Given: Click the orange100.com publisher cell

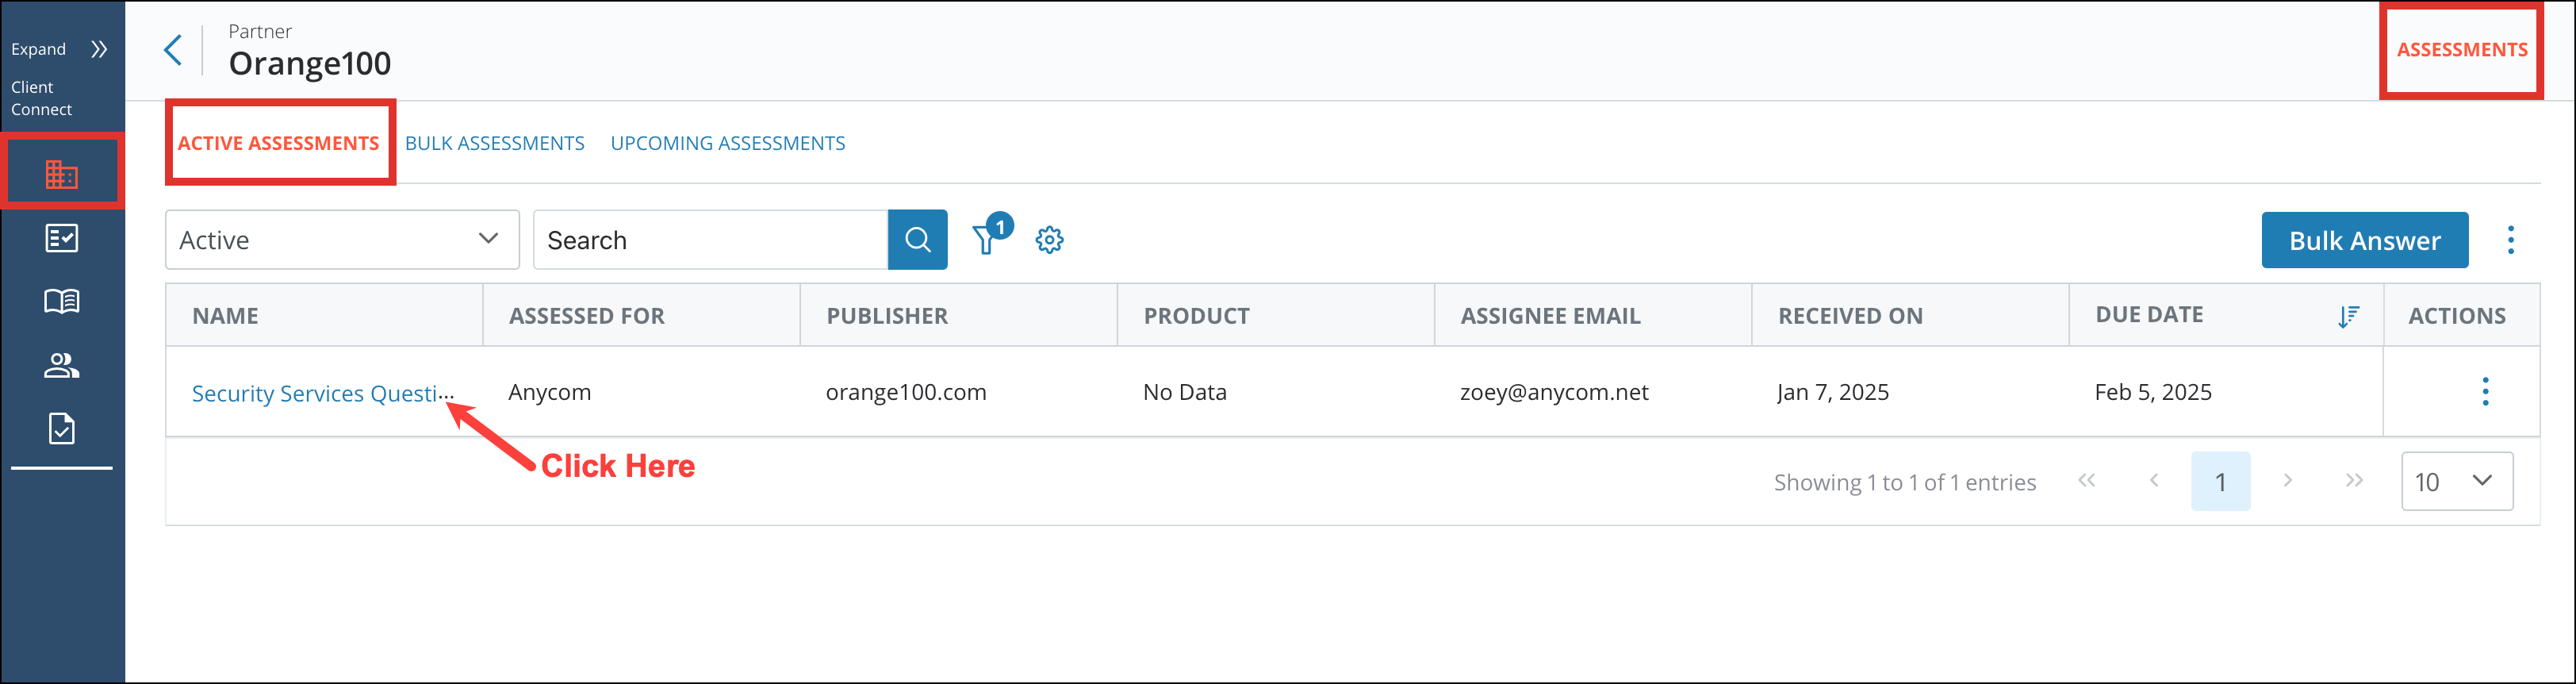Looking at the screenshot, I should click(x=906, y=392).
